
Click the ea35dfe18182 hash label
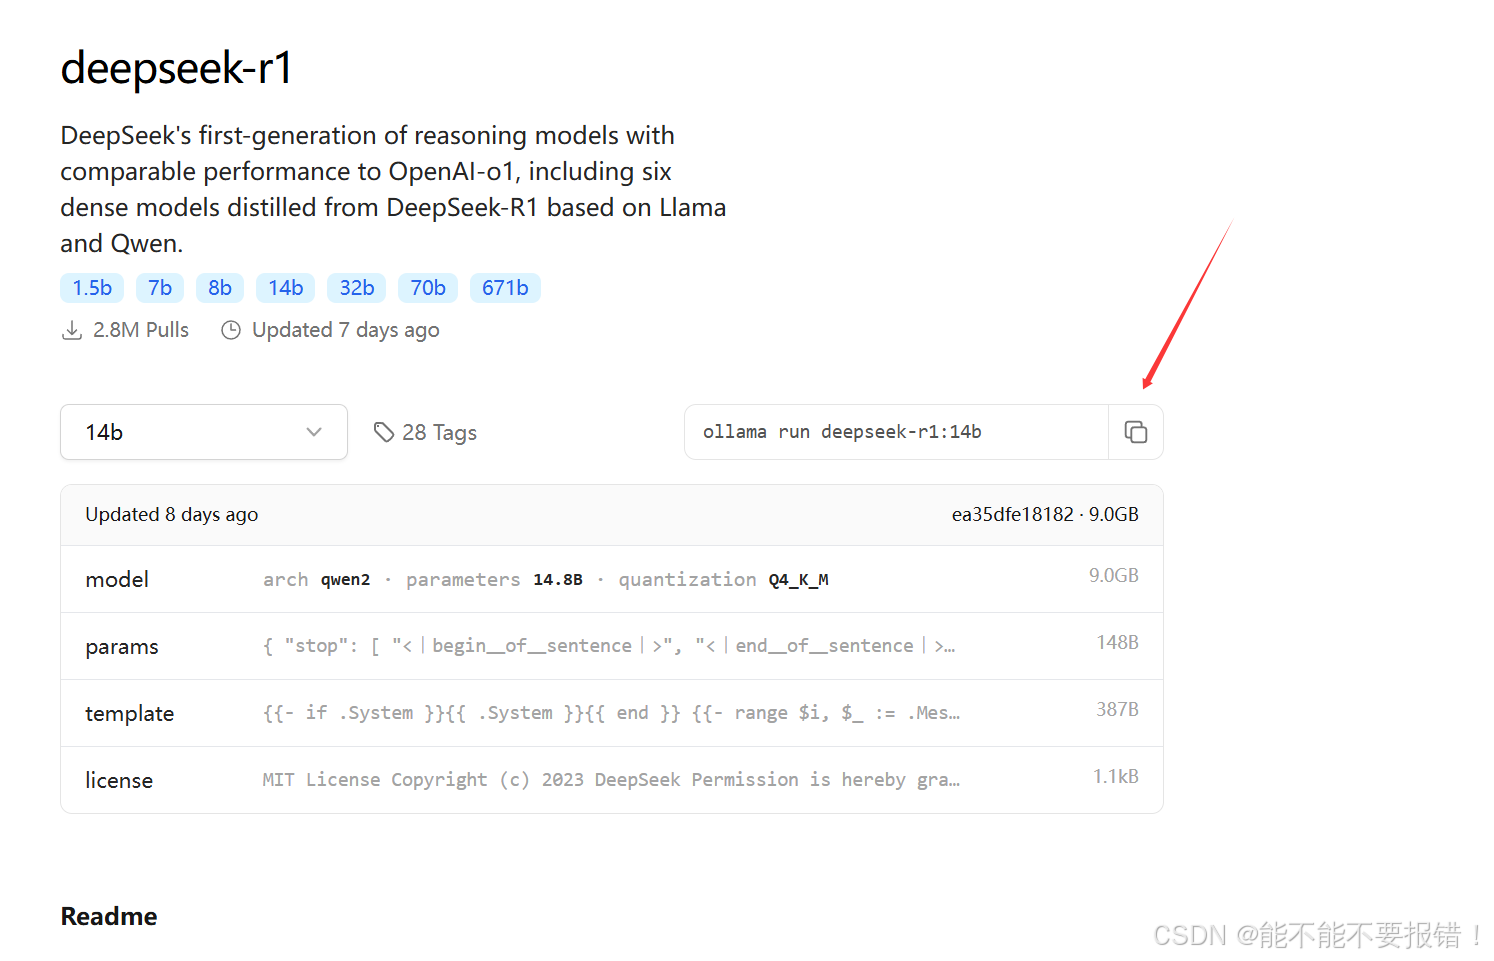pos(1012,514)
